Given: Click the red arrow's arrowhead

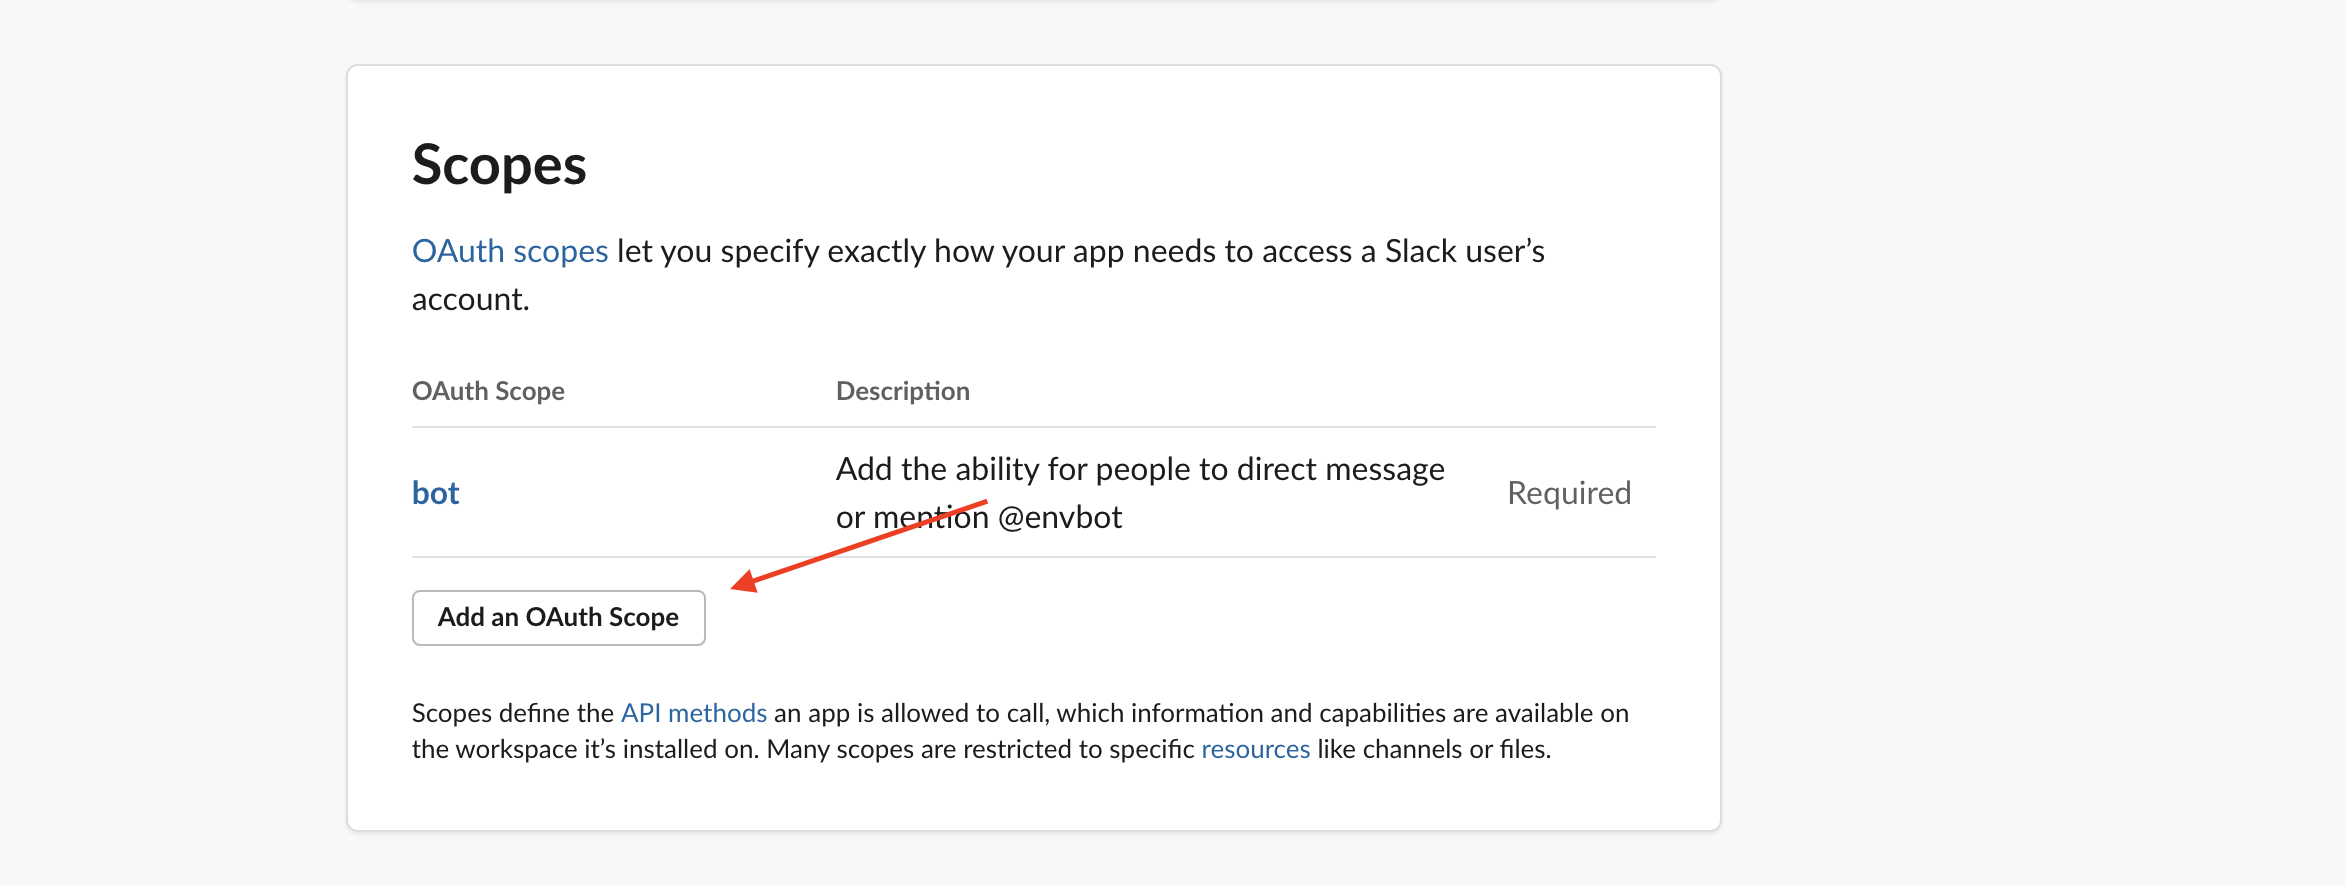Looking at the screenshot, I should [x=745, y=581].
